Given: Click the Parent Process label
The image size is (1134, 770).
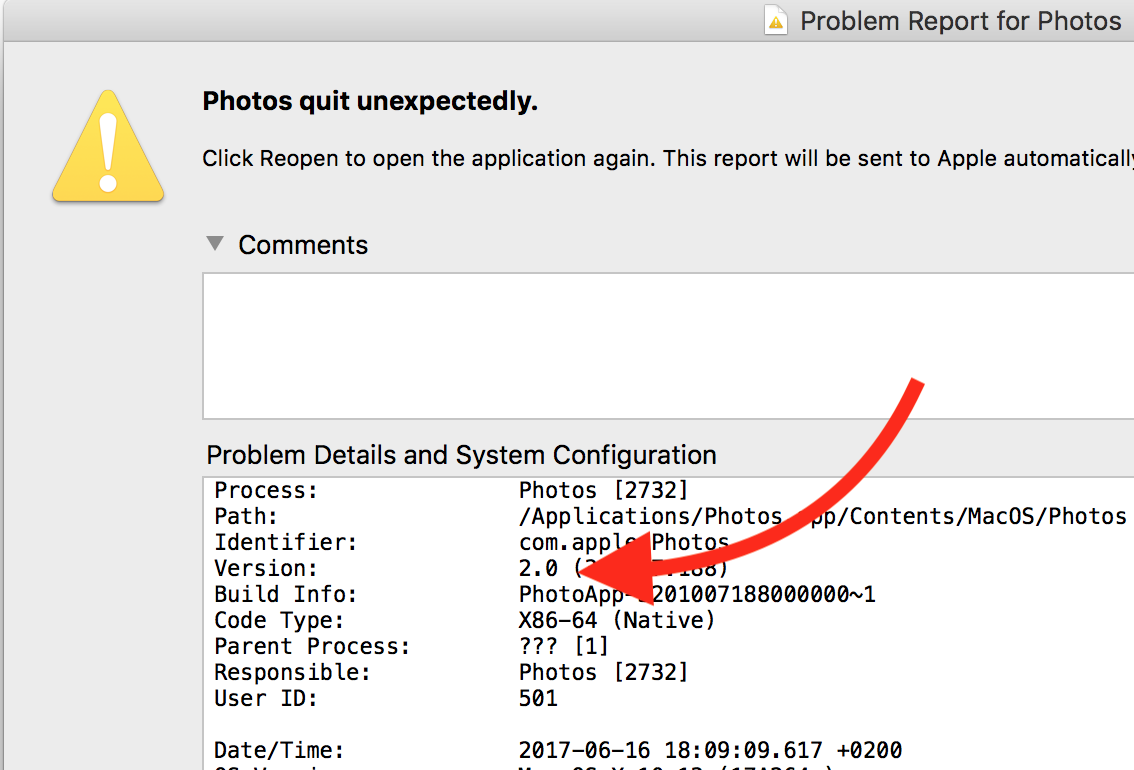Looking at the screenshot, I should click(x=312, y=646).
